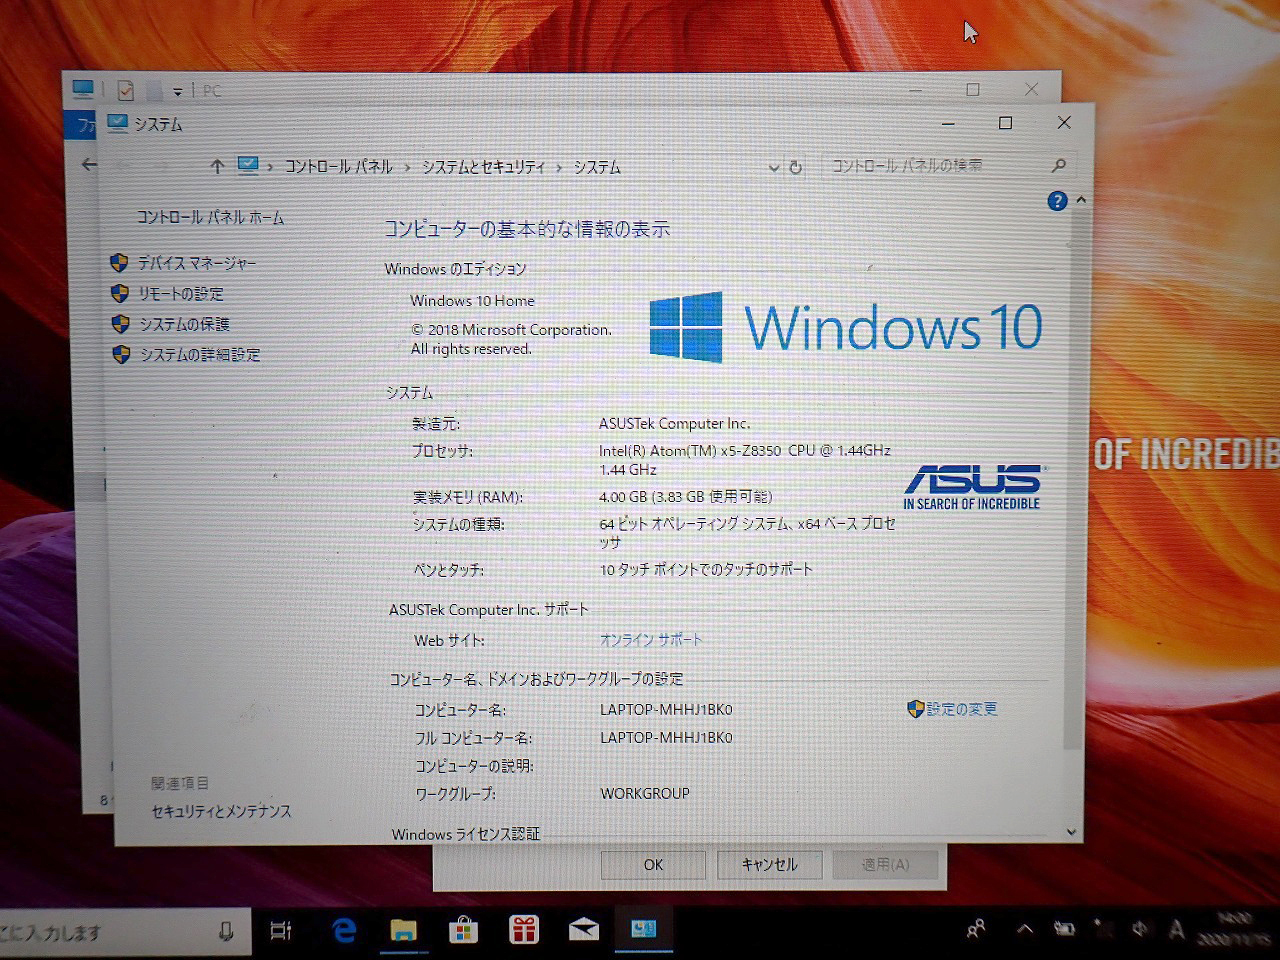Open System protection link in sidebar

(185, 324)
